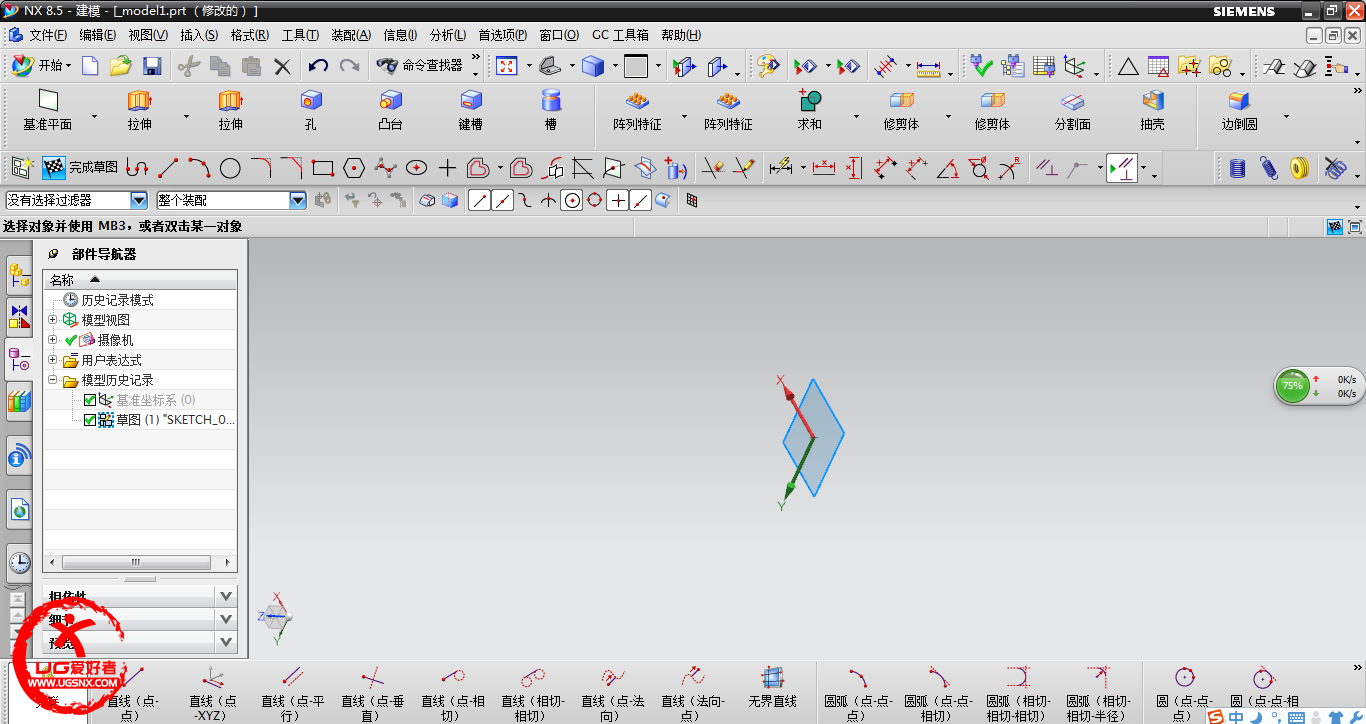Expand the 用户表达式 tree node
This screenshot has width=1366, height=724.
53,360
